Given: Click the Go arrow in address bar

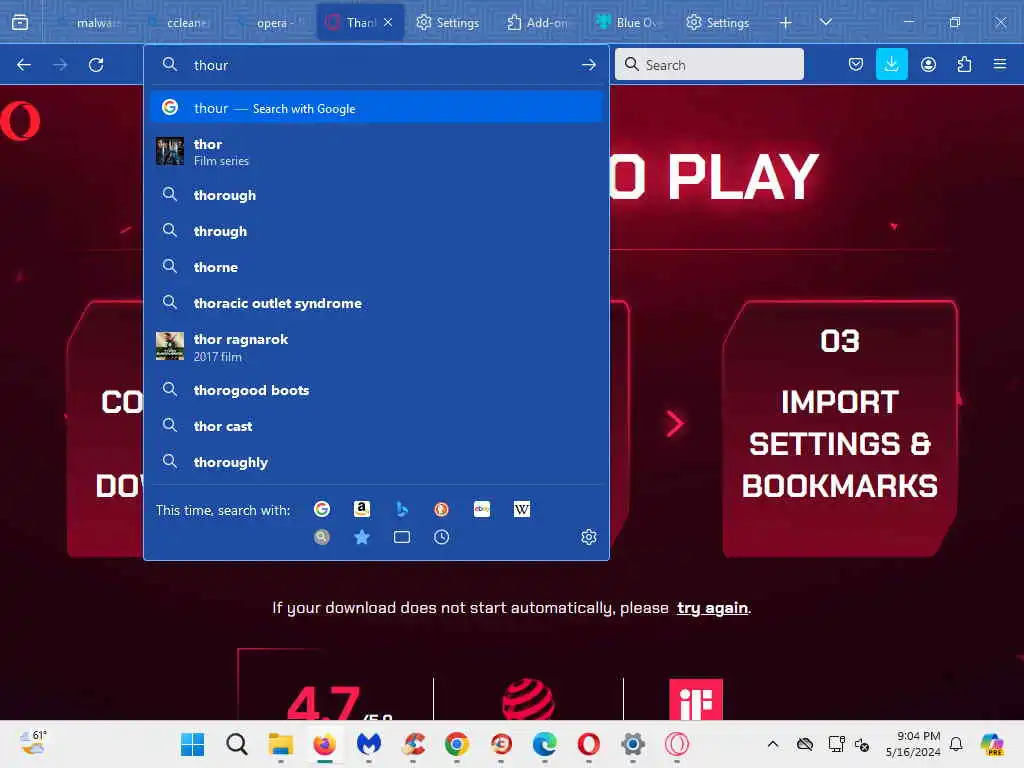Looking at the screenshot, I should coord(588,65).
